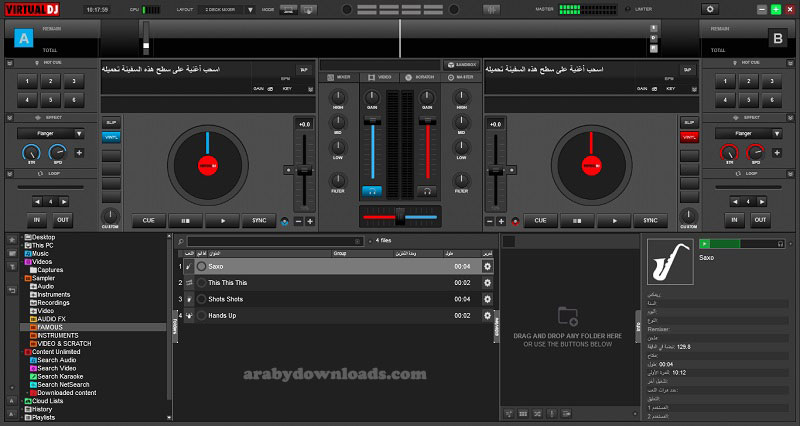Click the saxophone cover thumbnail
Image resolution: width=800 pixels, height=426 pixels.
670,262
